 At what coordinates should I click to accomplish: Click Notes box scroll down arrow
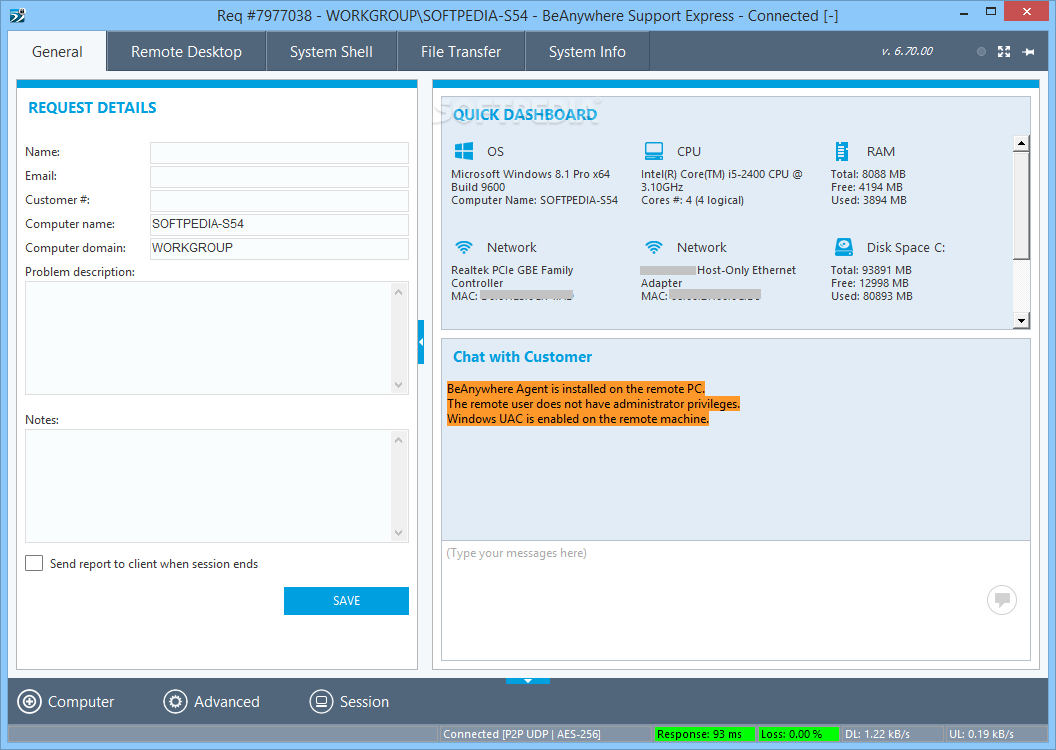[x=398, y=533]
